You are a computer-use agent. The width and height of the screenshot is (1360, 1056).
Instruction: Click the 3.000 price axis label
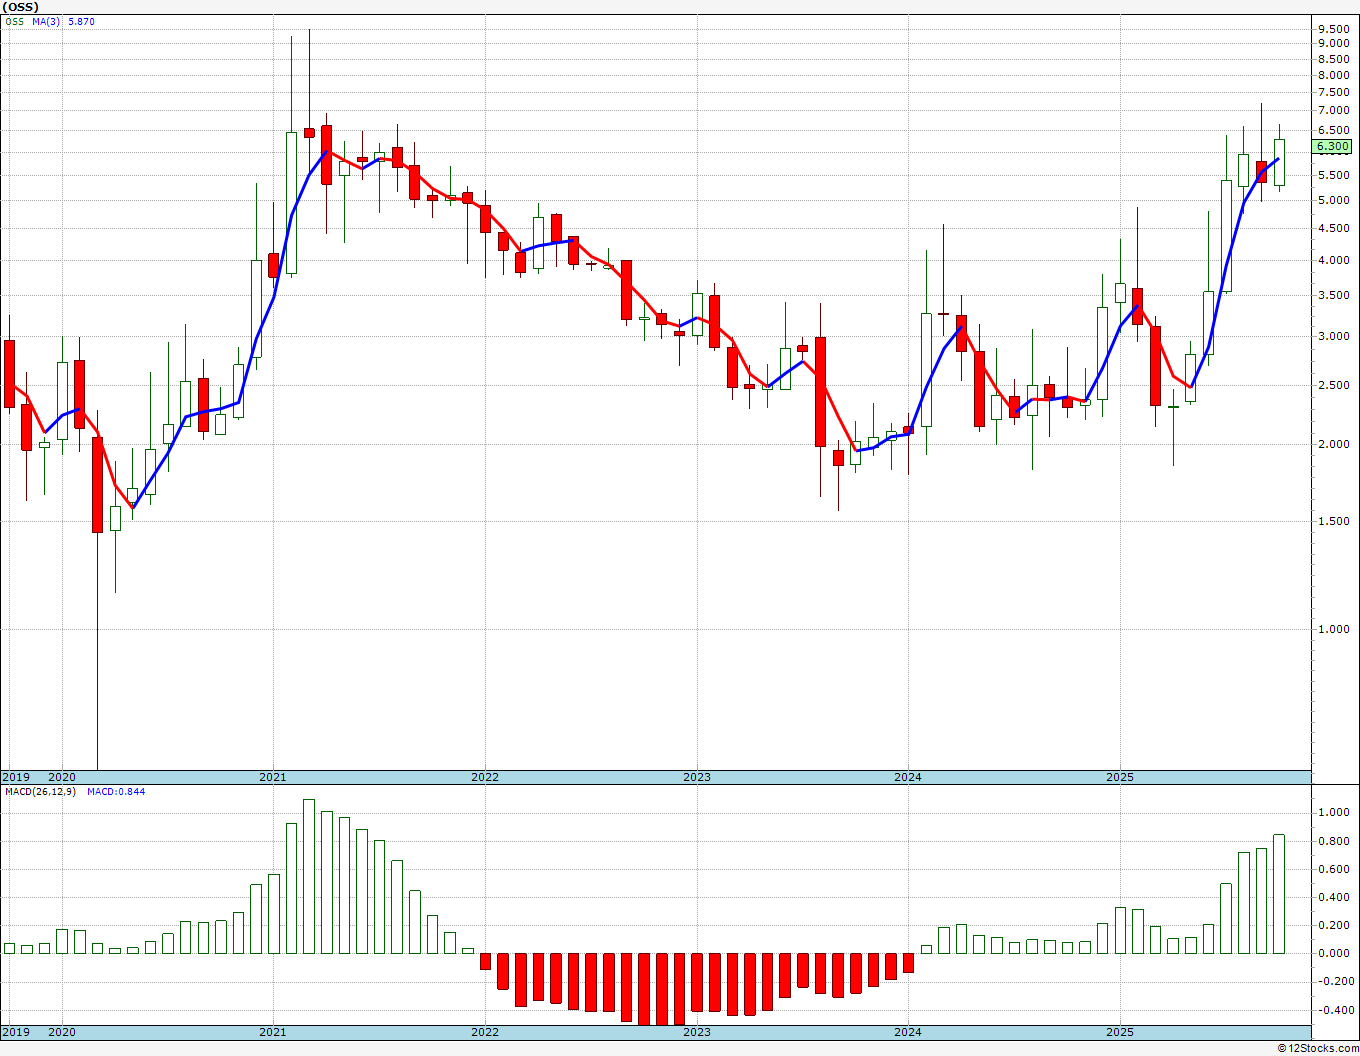click(x=1333, y=336)
